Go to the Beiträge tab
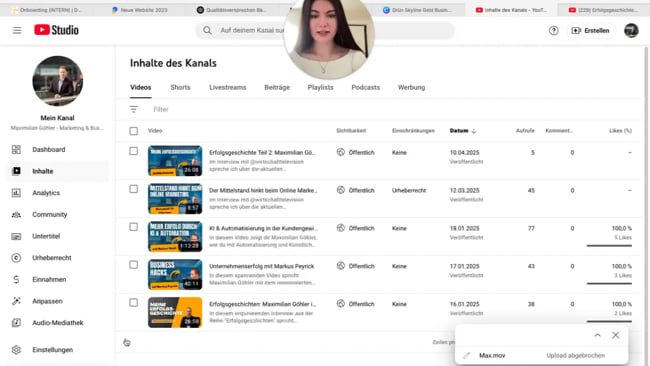The height and width of the screenshot is (366, 650). click(277, 87)
